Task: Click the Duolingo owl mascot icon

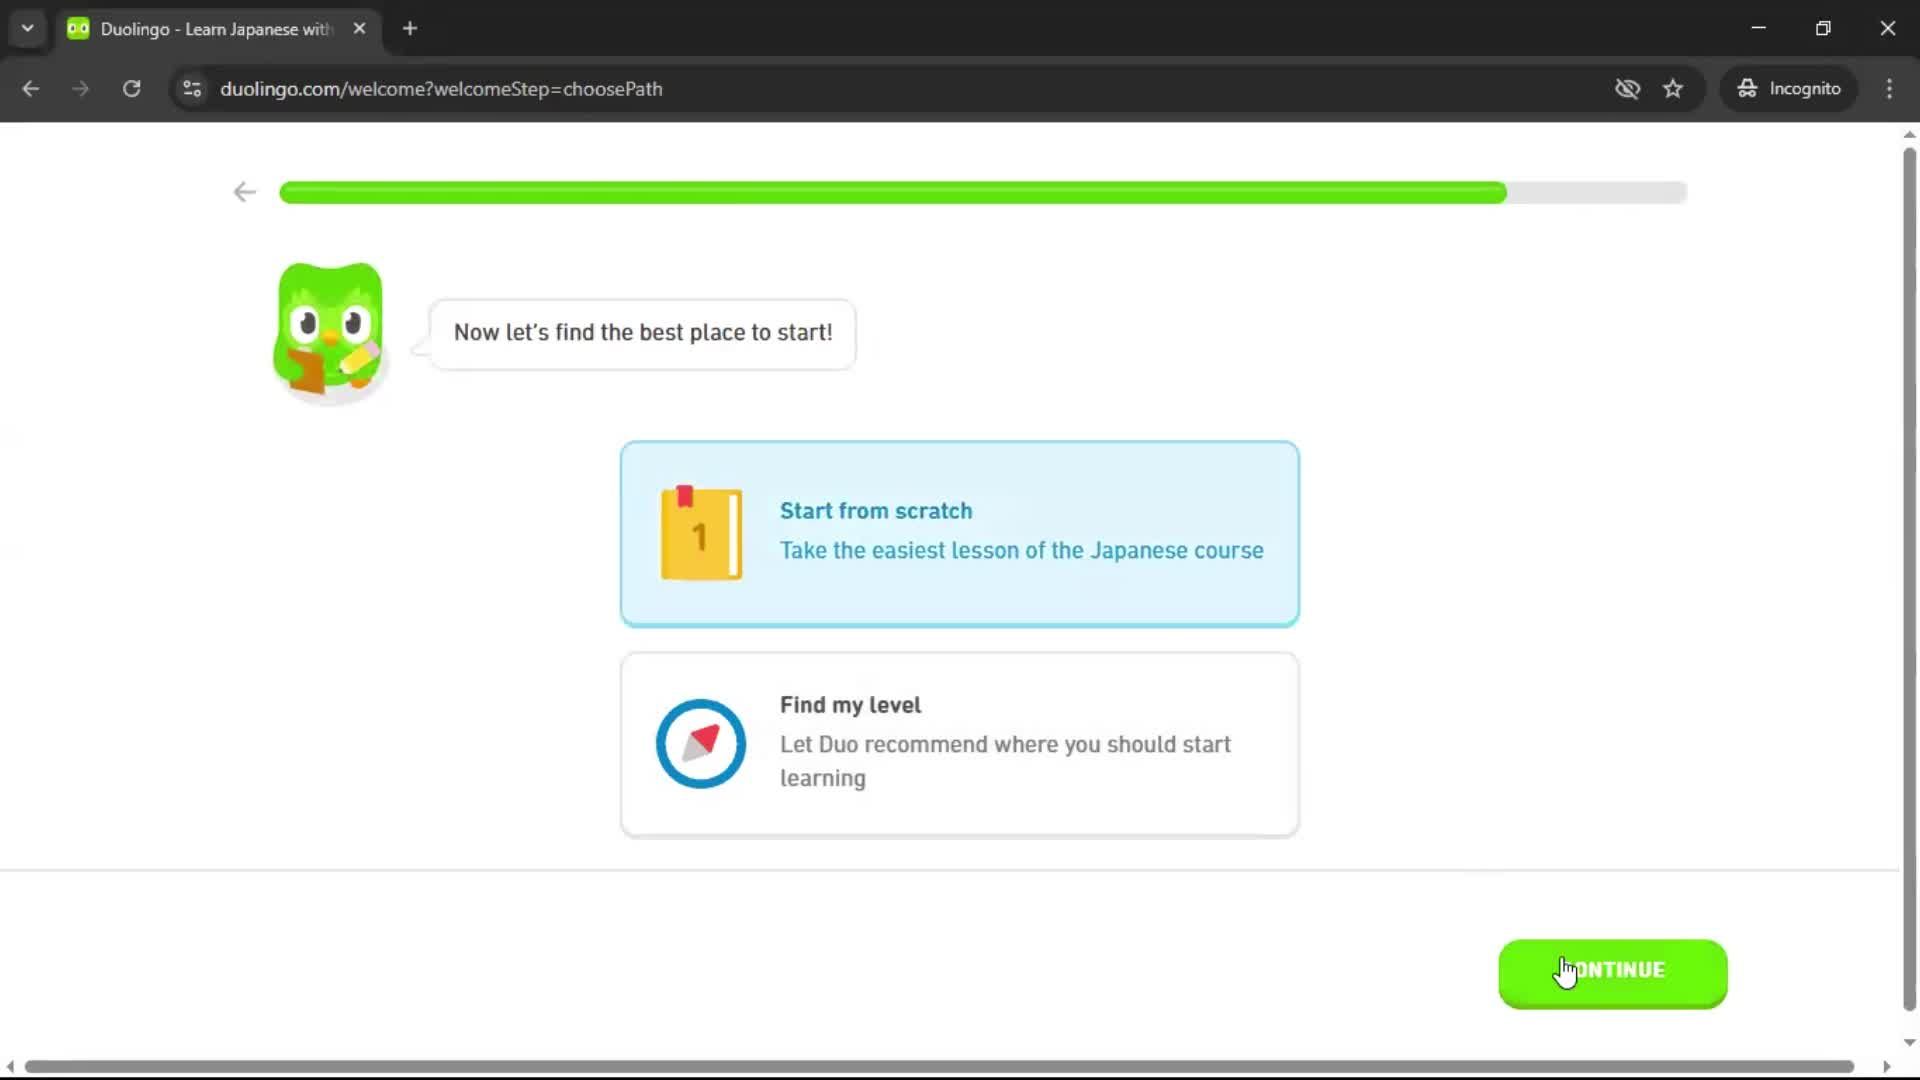Action: 328,330
